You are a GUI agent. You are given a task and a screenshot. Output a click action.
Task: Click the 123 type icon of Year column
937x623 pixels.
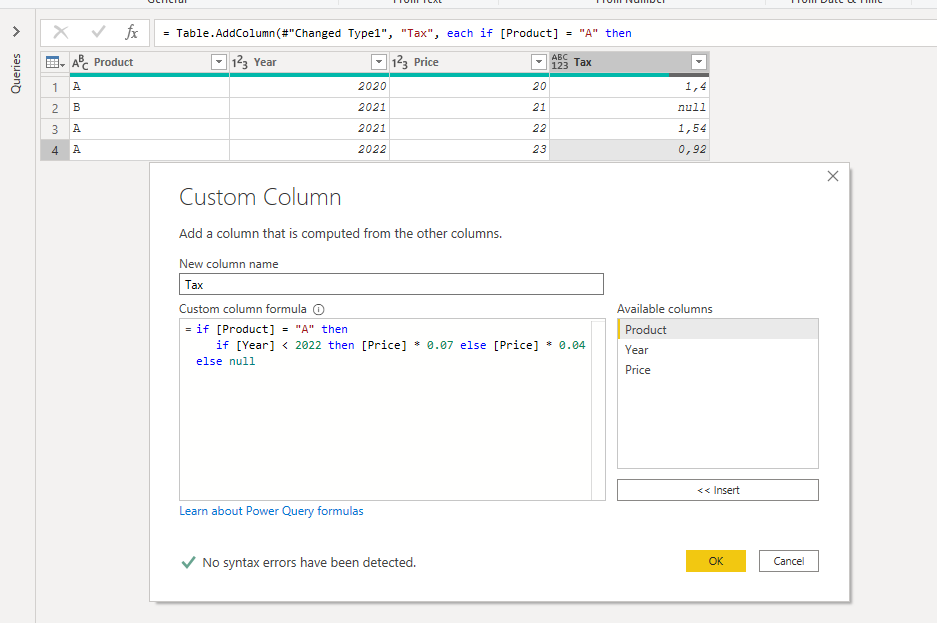pos(240,62)
